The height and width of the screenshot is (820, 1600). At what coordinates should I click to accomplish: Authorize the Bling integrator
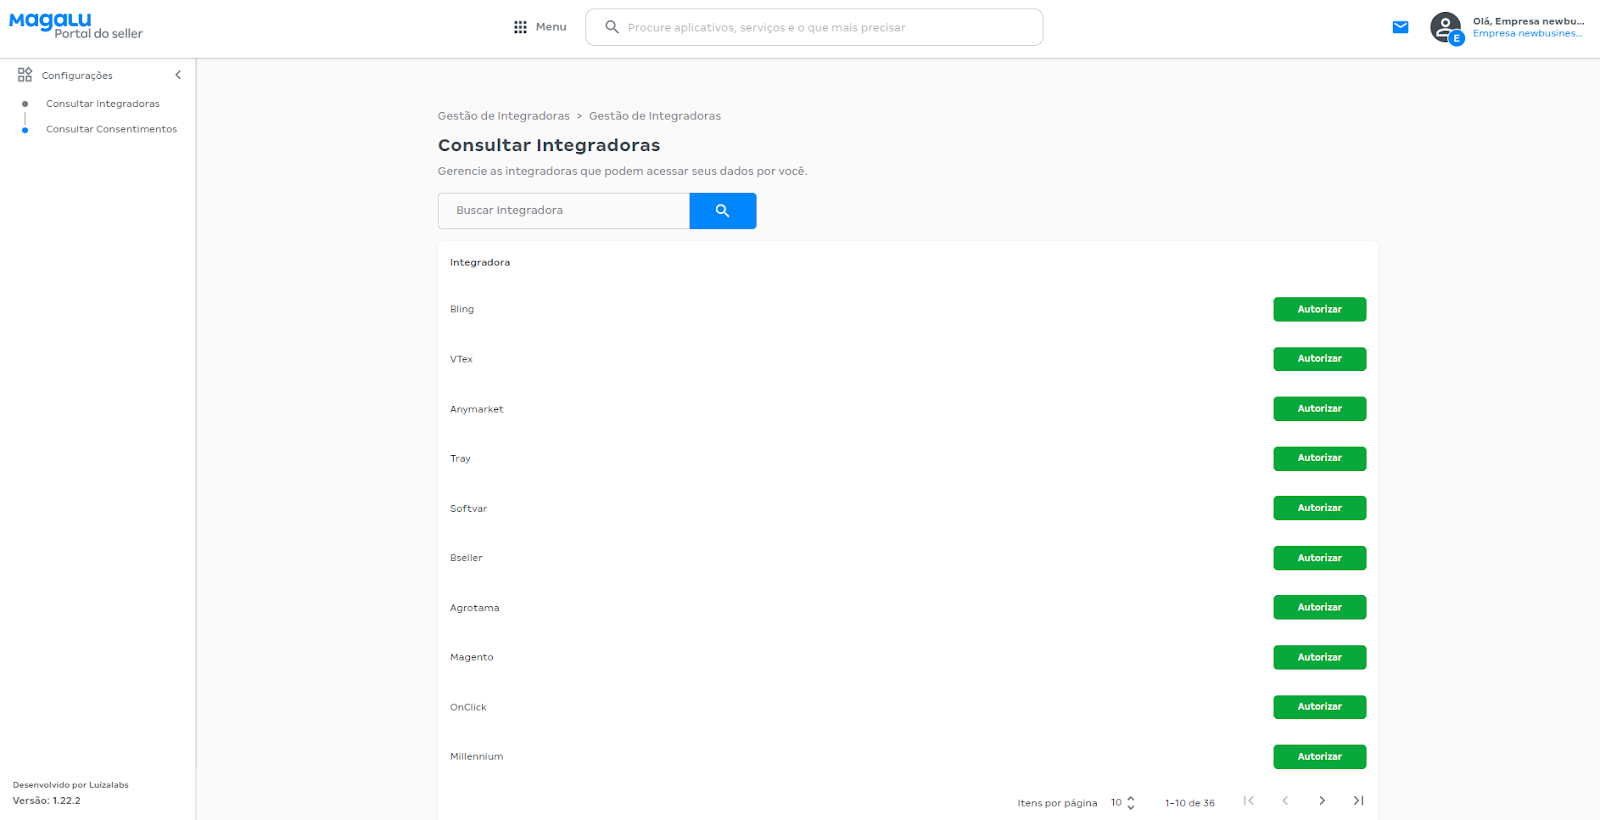tap(1320, 309)
